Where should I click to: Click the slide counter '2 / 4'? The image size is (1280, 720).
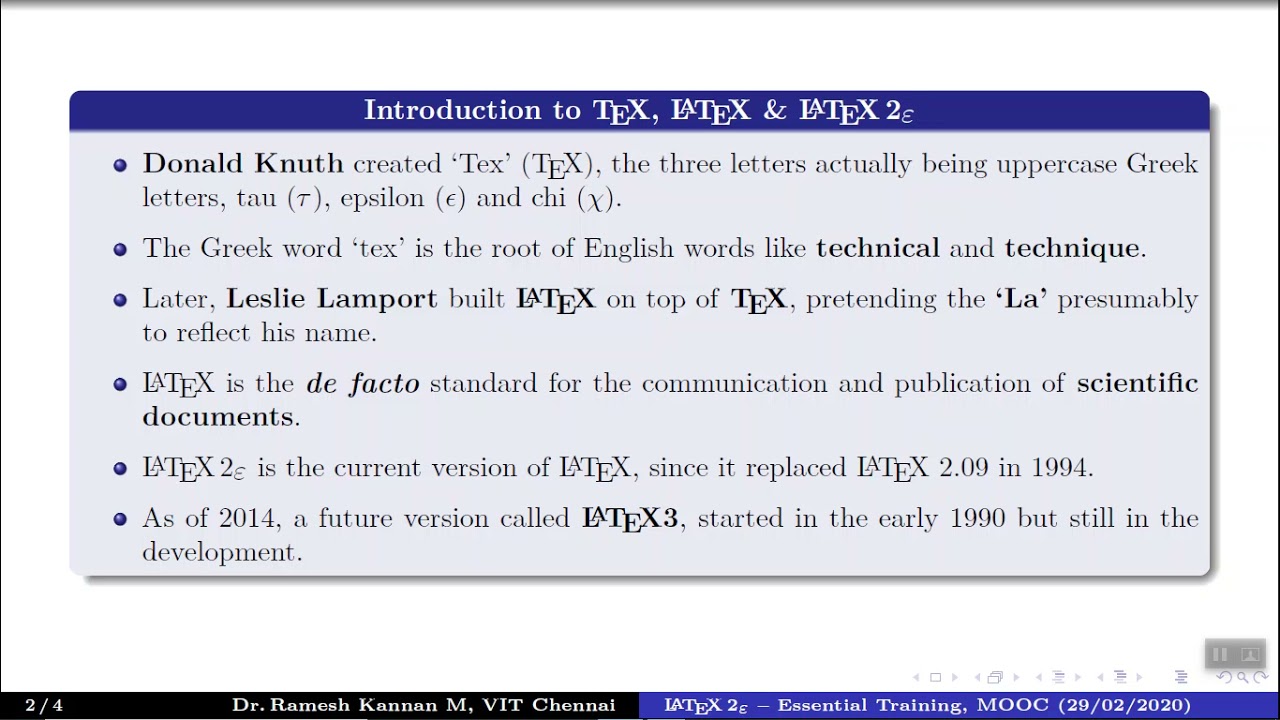tap(44, 706)
